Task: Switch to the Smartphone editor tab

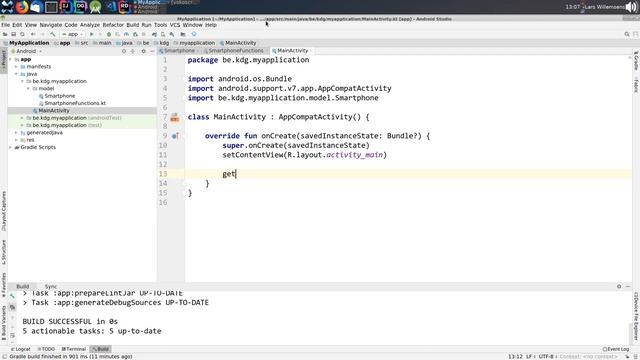Action: pos(179,51)
